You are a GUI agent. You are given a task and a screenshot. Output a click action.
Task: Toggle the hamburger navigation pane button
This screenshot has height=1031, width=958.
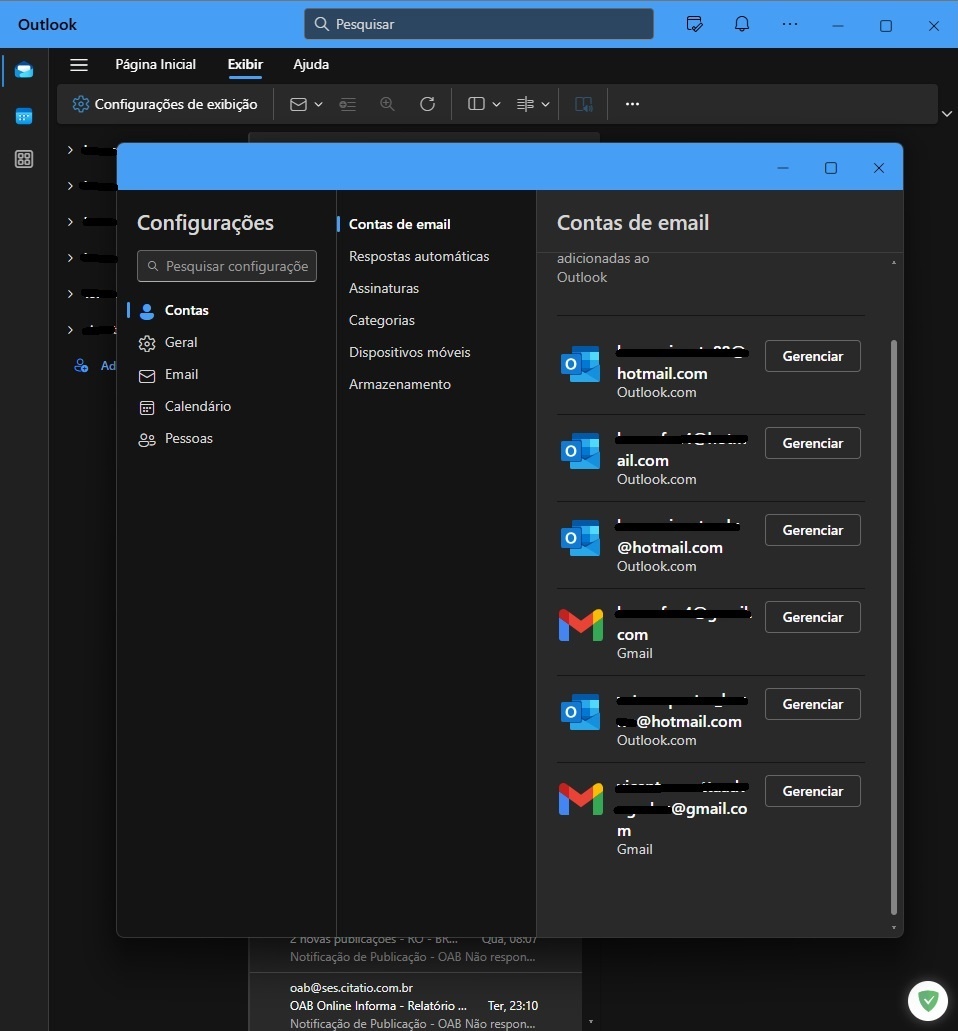[x=79, y=64]
